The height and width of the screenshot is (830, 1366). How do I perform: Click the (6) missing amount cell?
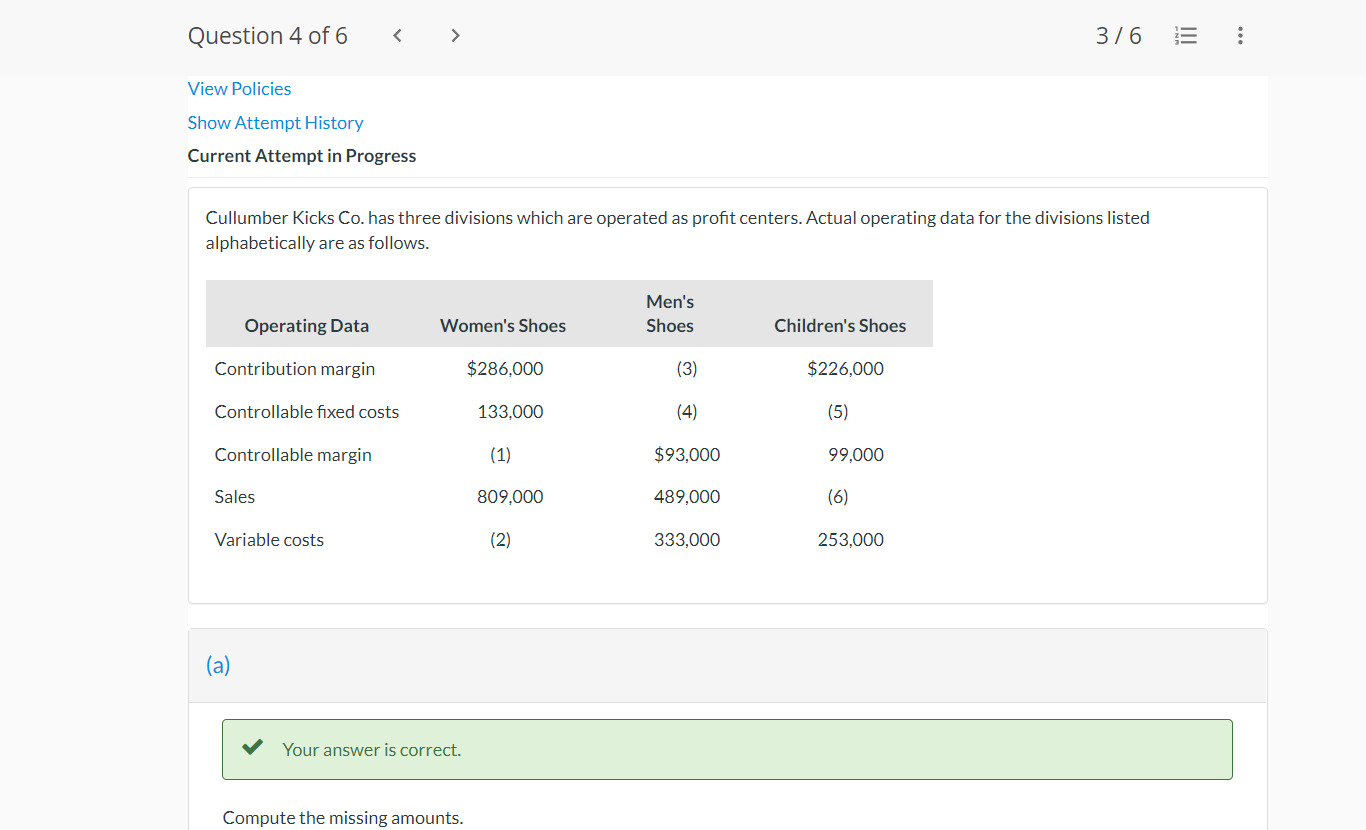click(838, 497)
